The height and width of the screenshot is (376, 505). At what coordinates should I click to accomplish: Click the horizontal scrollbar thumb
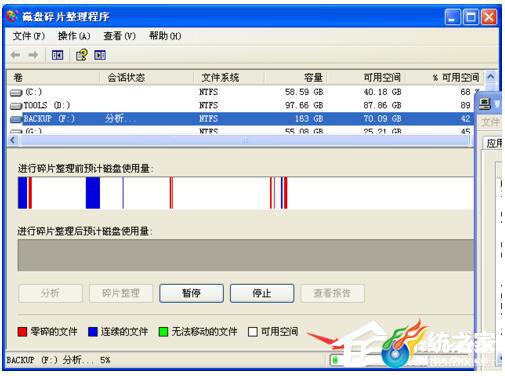tap(245, 141)
